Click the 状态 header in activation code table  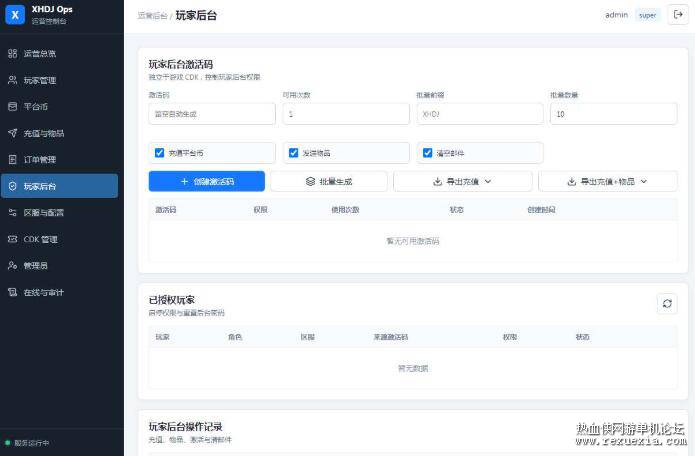[x=457, y=210]
